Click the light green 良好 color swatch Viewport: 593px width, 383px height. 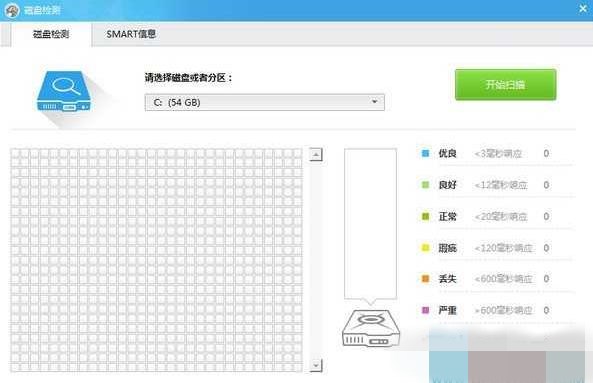425,185
